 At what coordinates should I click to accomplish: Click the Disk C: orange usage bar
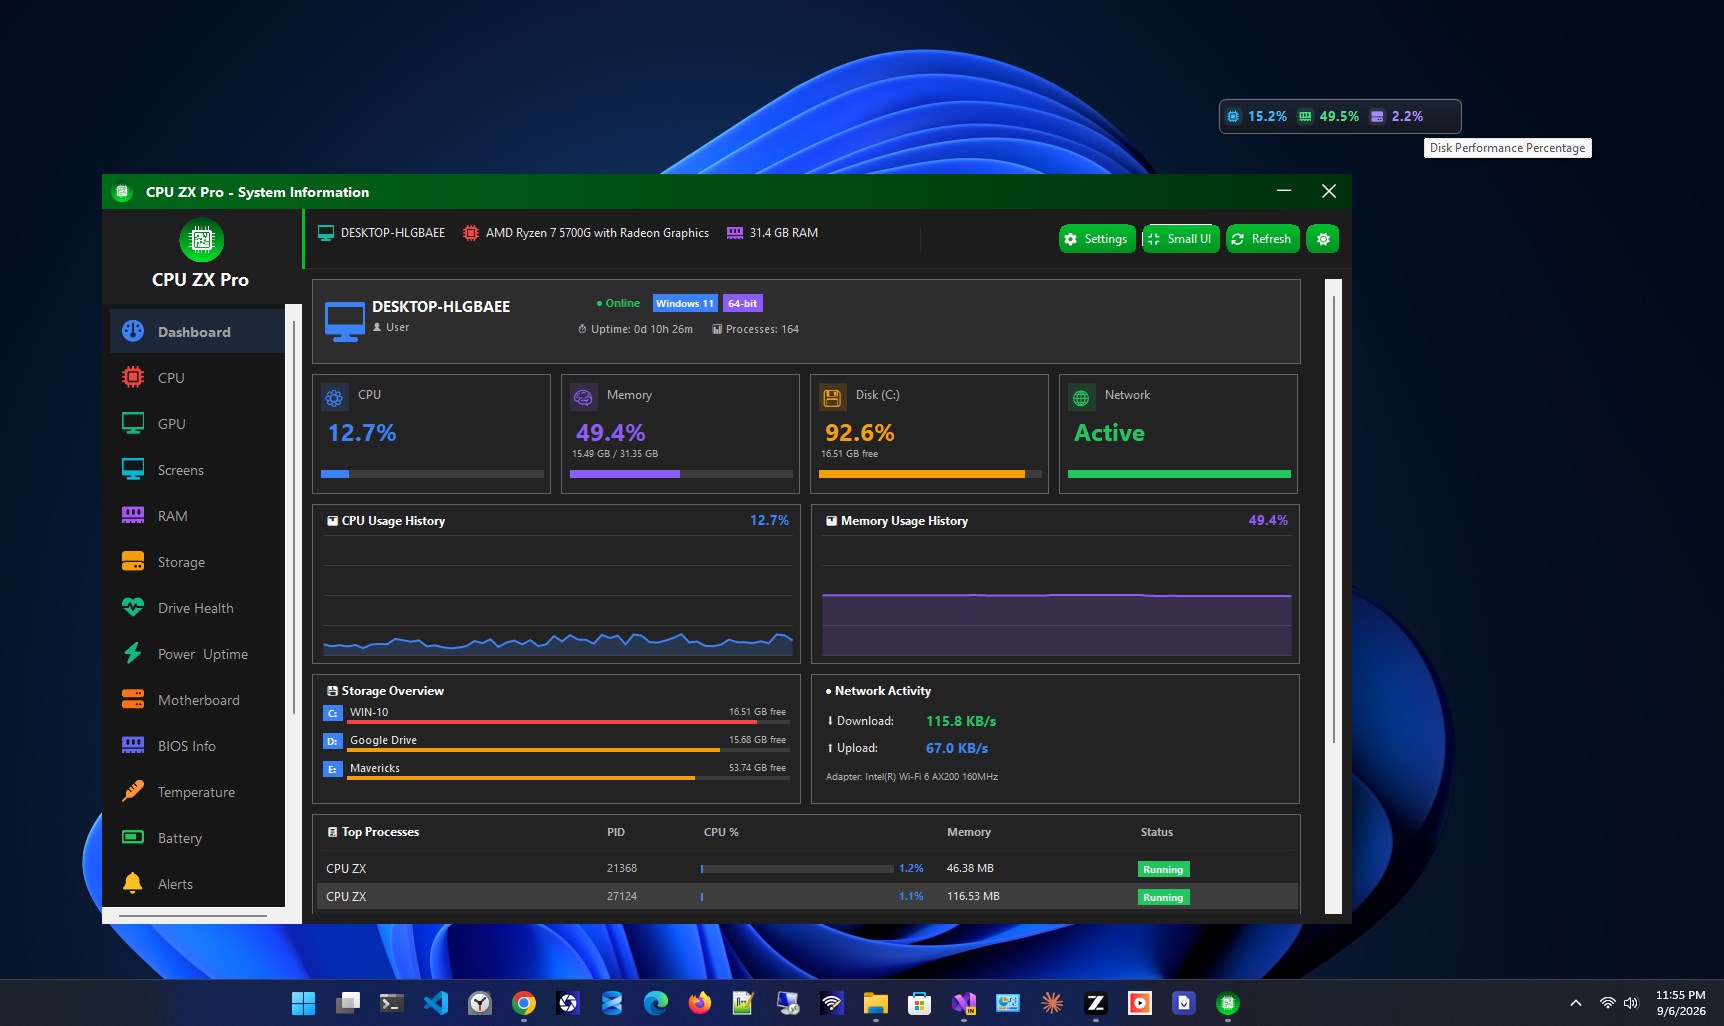[930, 474]
